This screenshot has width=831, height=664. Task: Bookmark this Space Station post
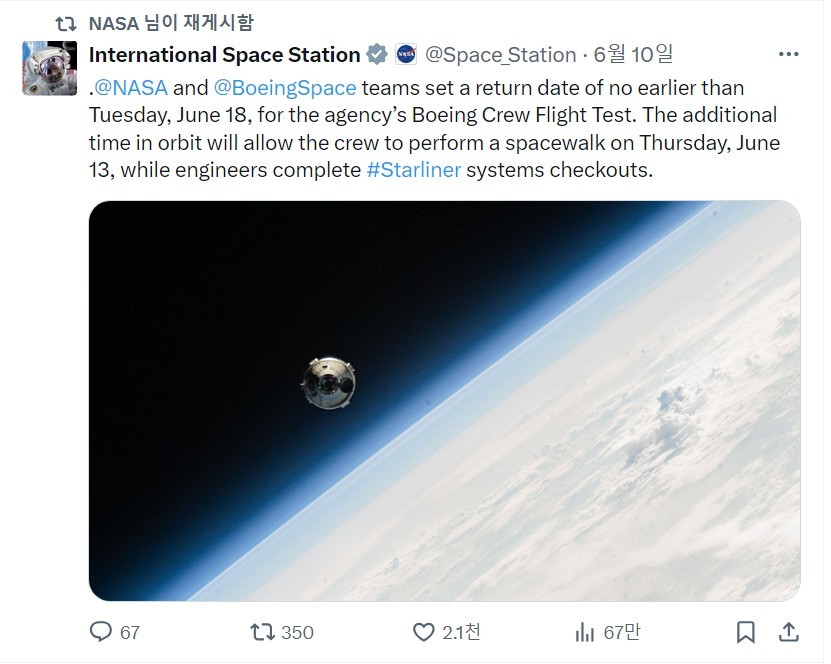click(x=746, y=632)
